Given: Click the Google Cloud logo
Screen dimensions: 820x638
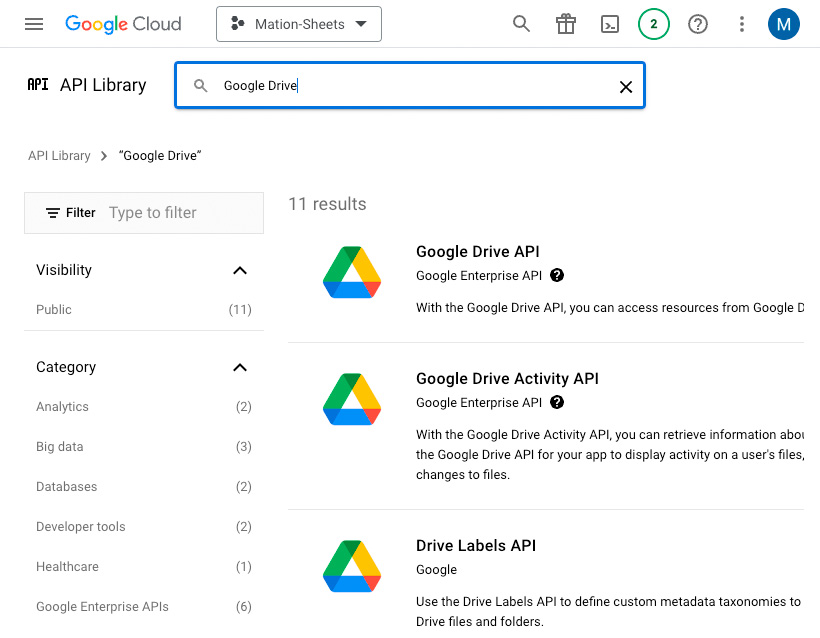Looking at the screenshot, I should click(123, 24).
